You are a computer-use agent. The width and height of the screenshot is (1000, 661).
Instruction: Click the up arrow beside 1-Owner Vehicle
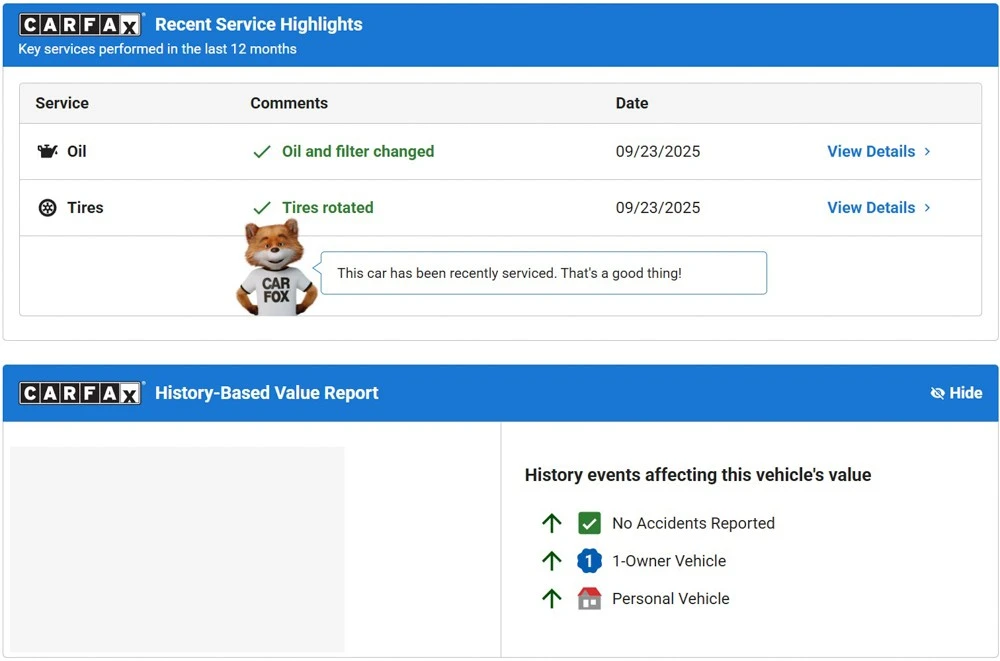(x=552, y=561)
